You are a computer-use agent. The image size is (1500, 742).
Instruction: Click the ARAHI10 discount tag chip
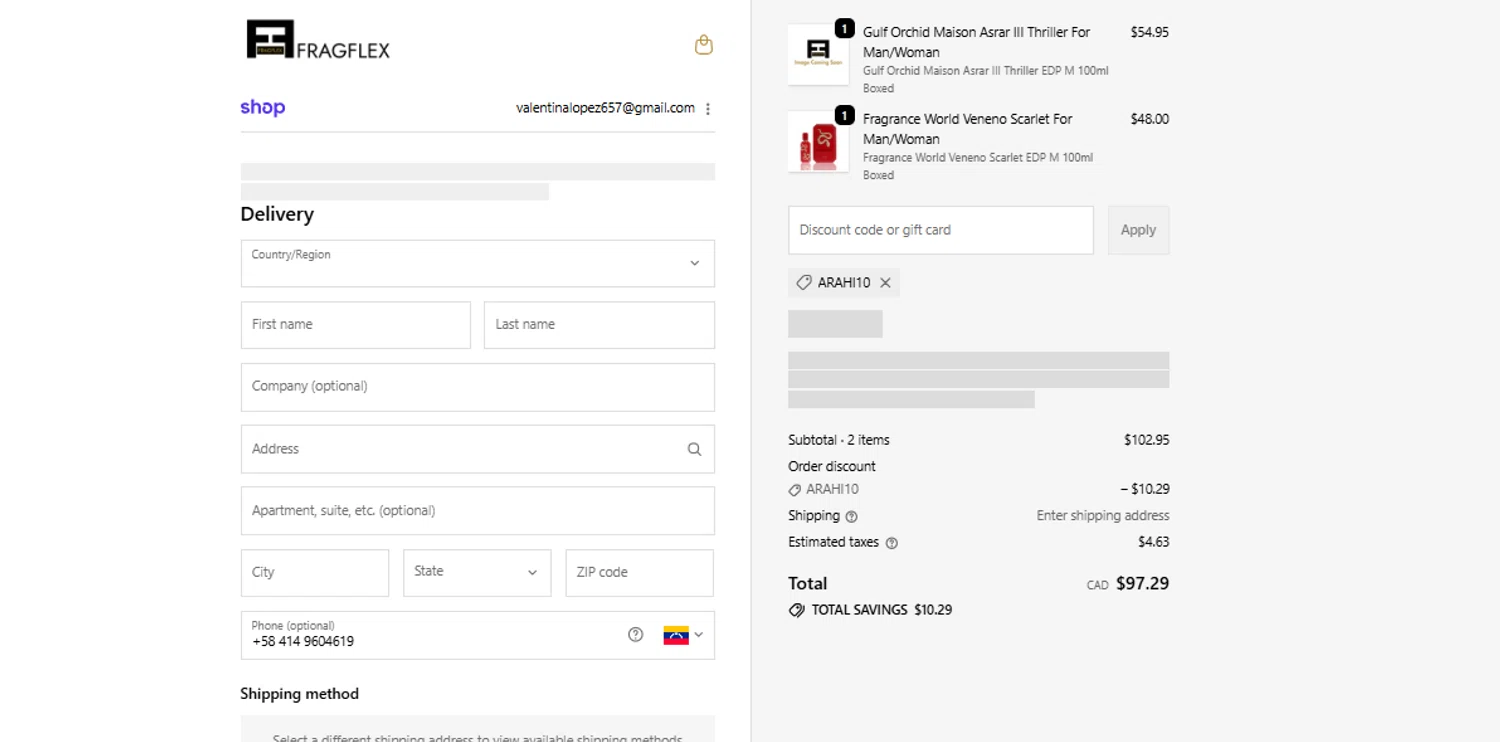pyautogui.click(x=843, y=283)
